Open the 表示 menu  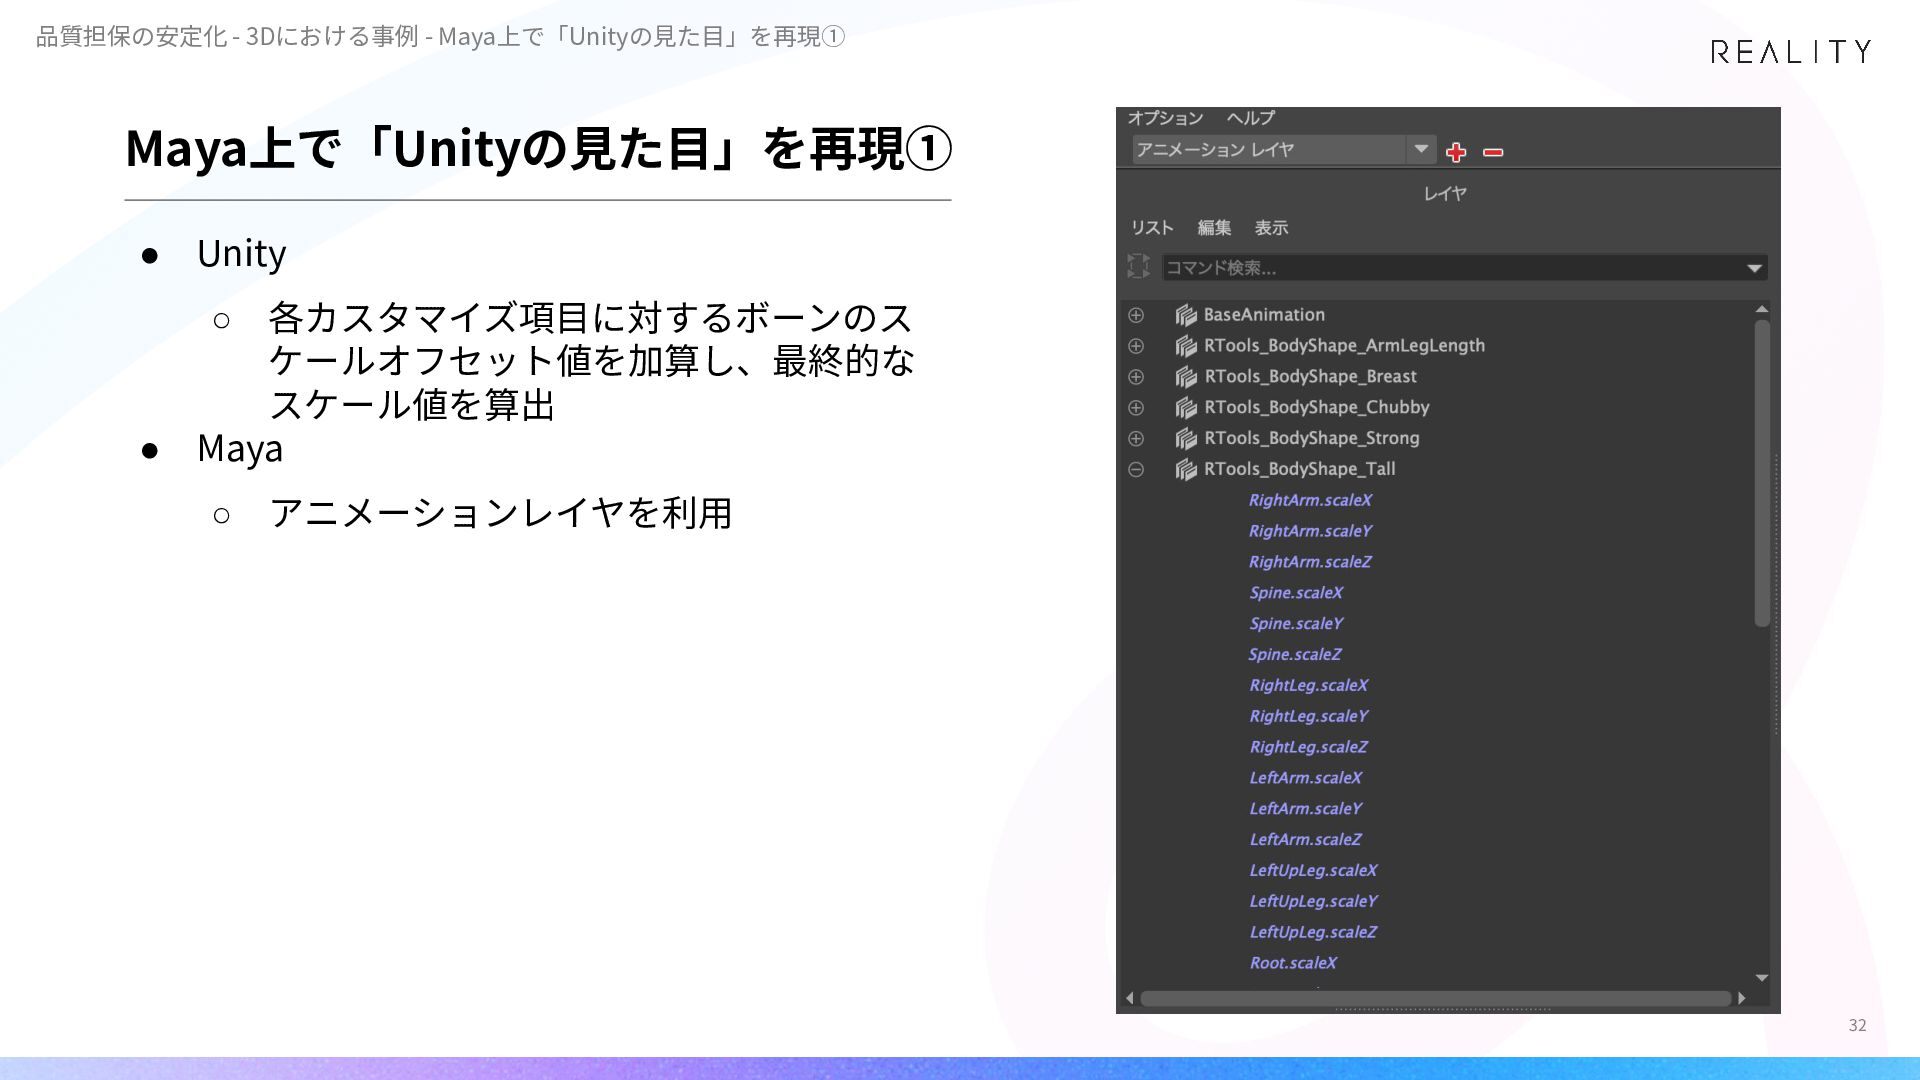pyautogui.click(x=1271, y=228)
